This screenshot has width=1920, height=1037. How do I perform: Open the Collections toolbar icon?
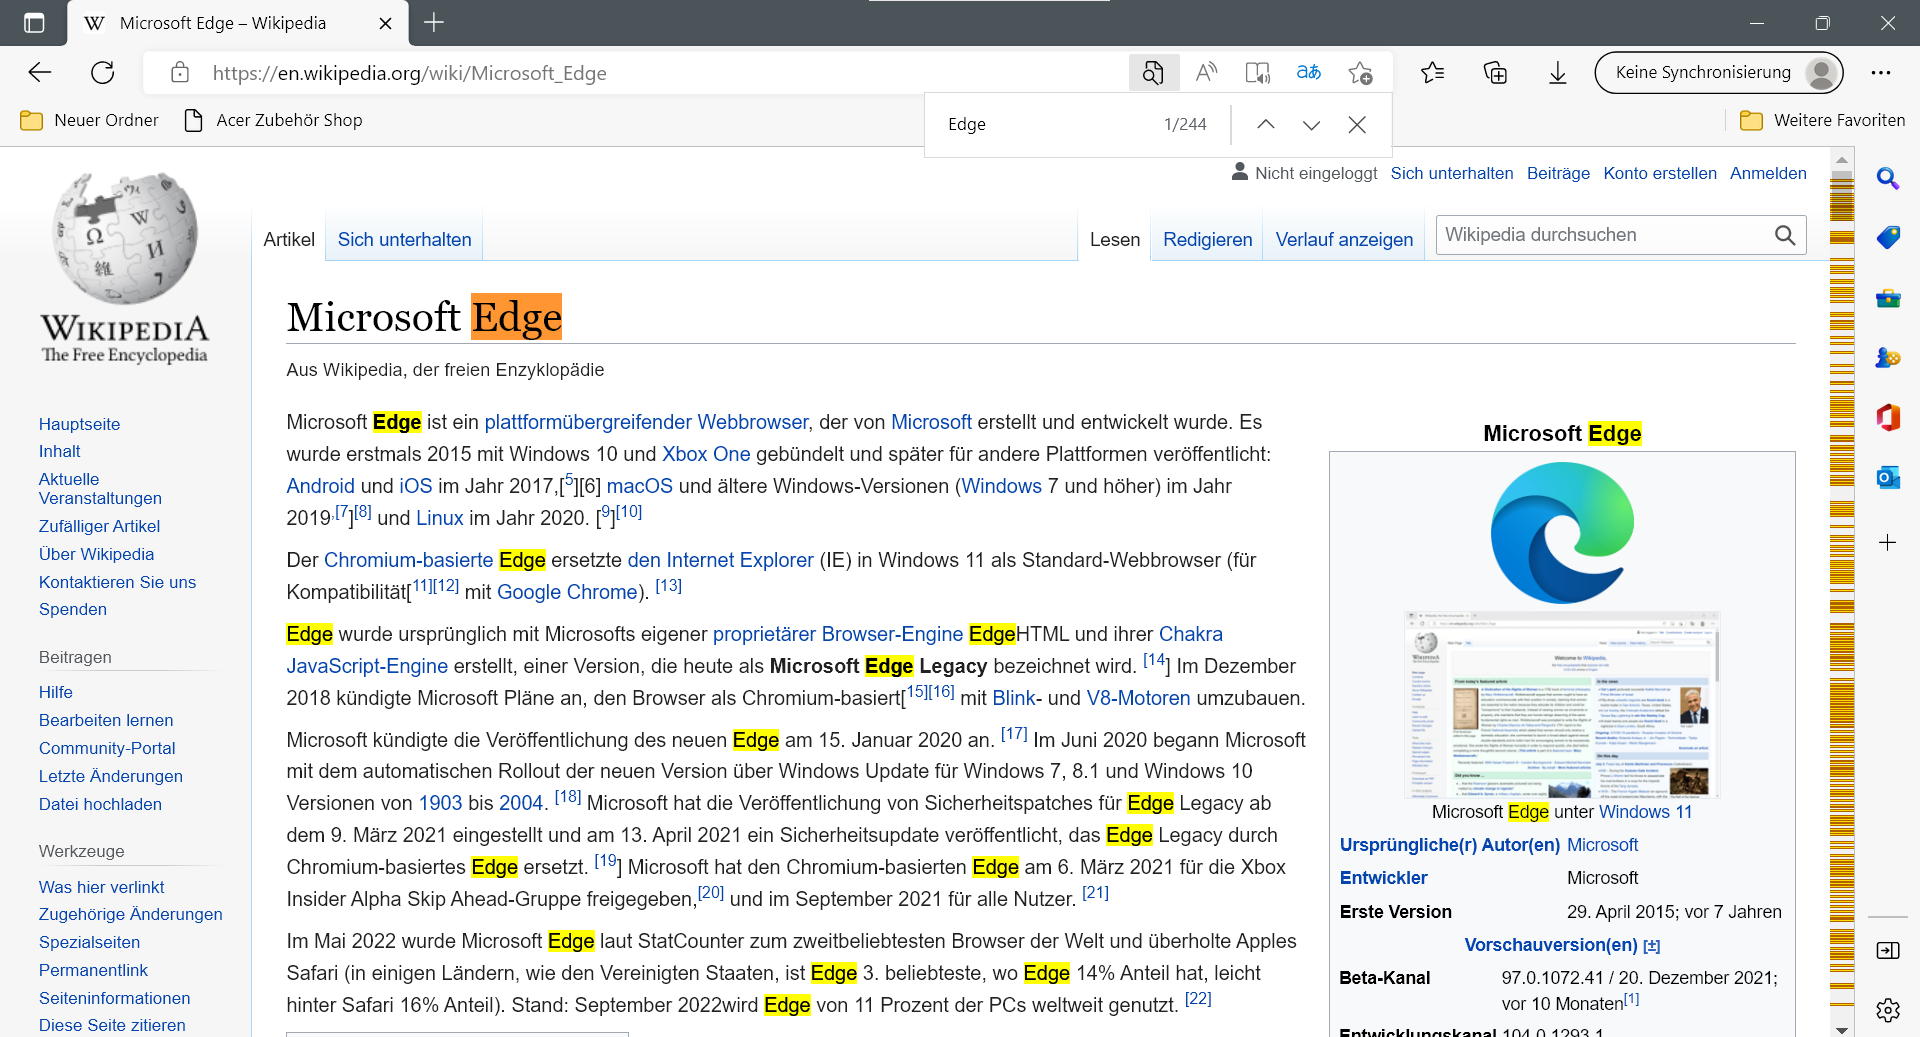(x=1495, y=73)
